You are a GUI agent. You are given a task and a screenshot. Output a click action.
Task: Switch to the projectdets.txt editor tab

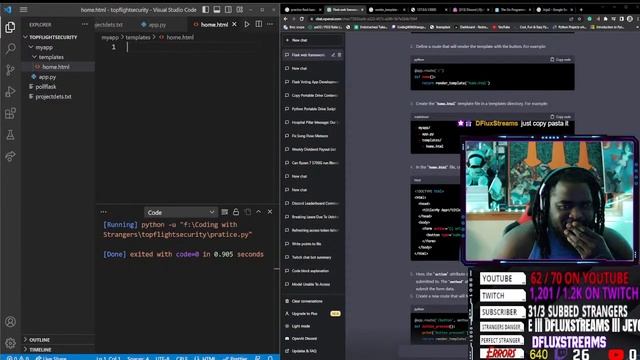(x=109, y=24)
